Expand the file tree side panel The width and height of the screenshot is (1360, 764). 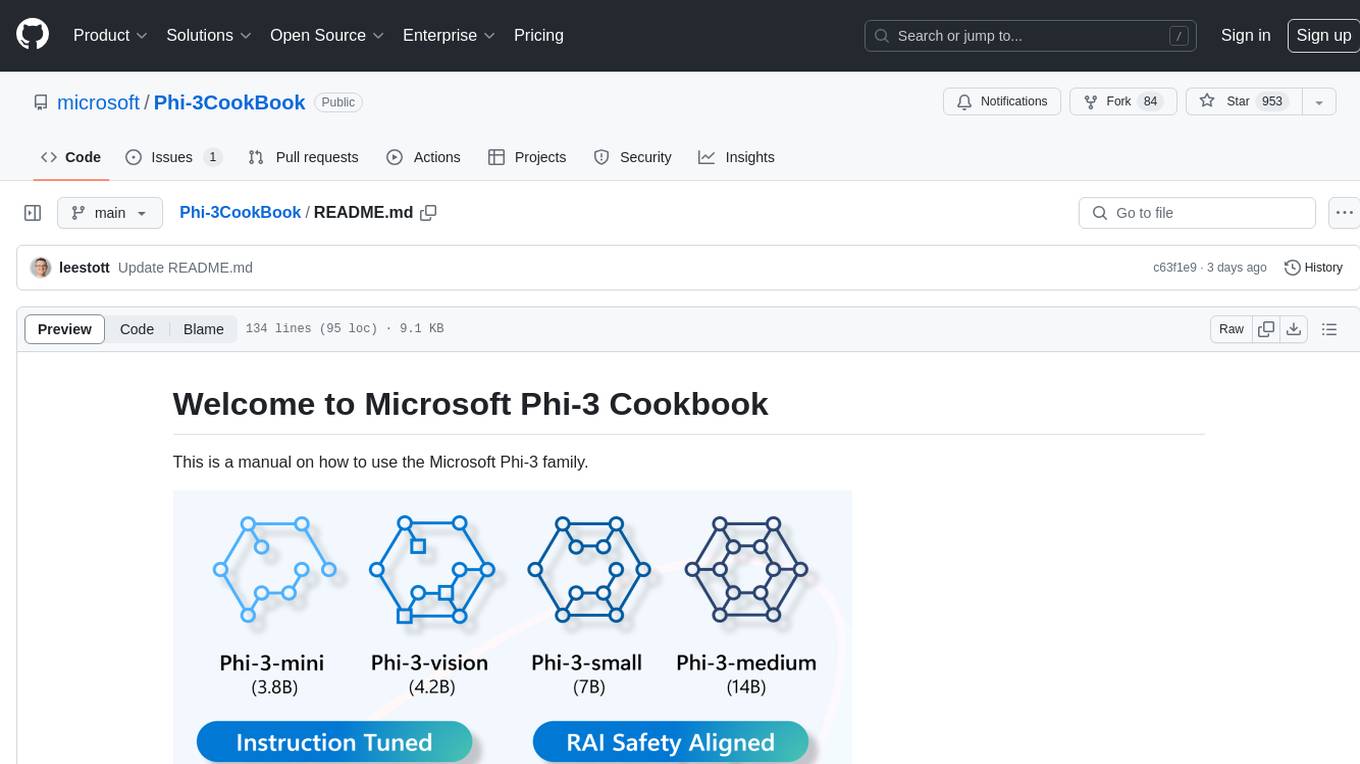(x=32, y=213)
